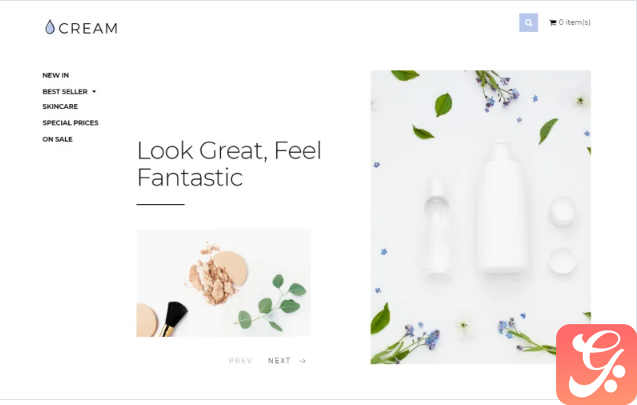Open the shopping cart icon
637x405 pixels.
tap(552, 23)
